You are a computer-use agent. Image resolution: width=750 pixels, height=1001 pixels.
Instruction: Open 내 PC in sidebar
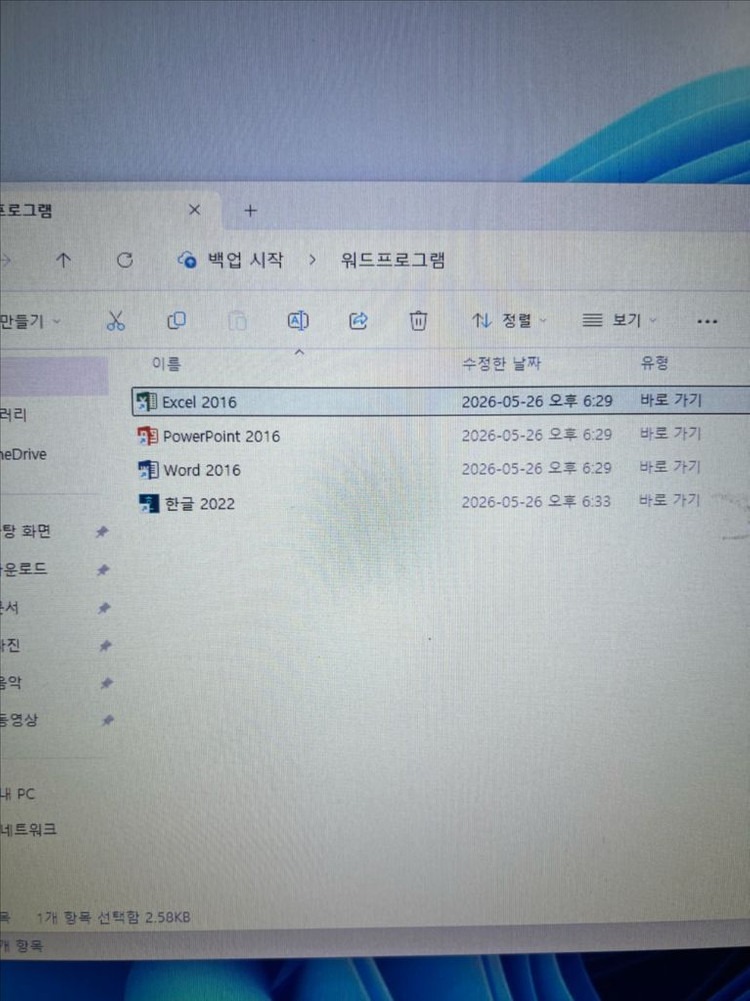18,794
